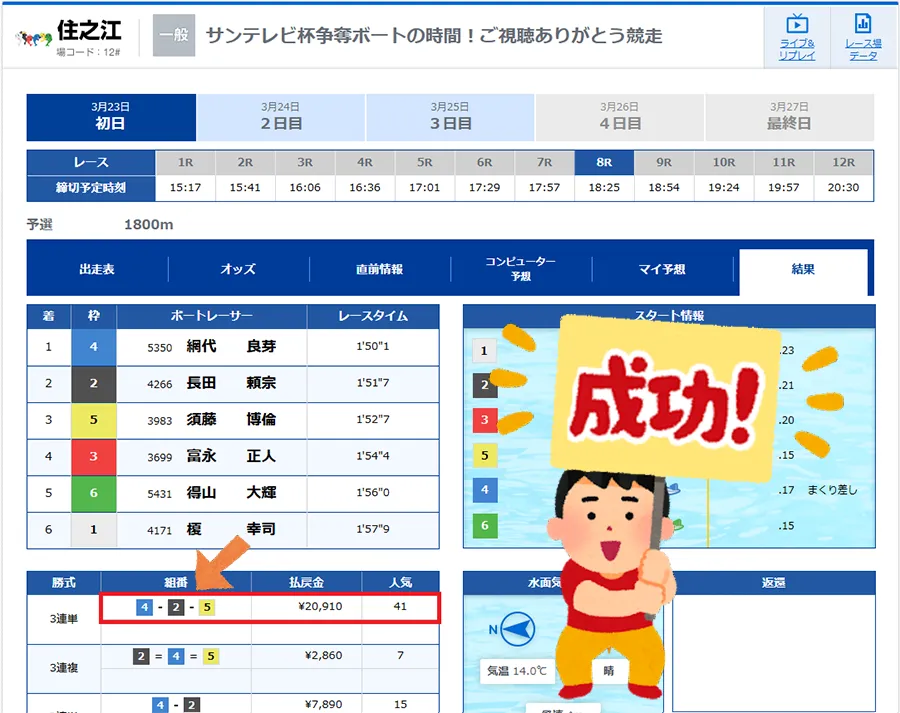Click the ライブ&リプレイ video icon

[797, 25]
